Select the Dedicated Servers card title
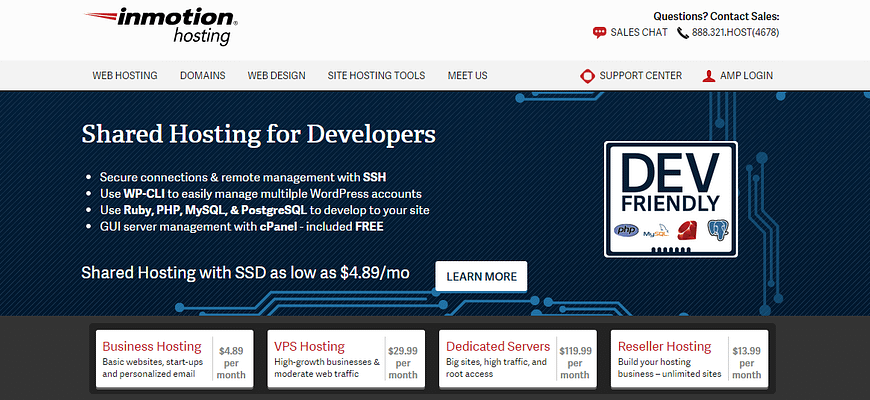Image resolution: width=870 pixels, height=400 pixels. click(x=498, y=347)
